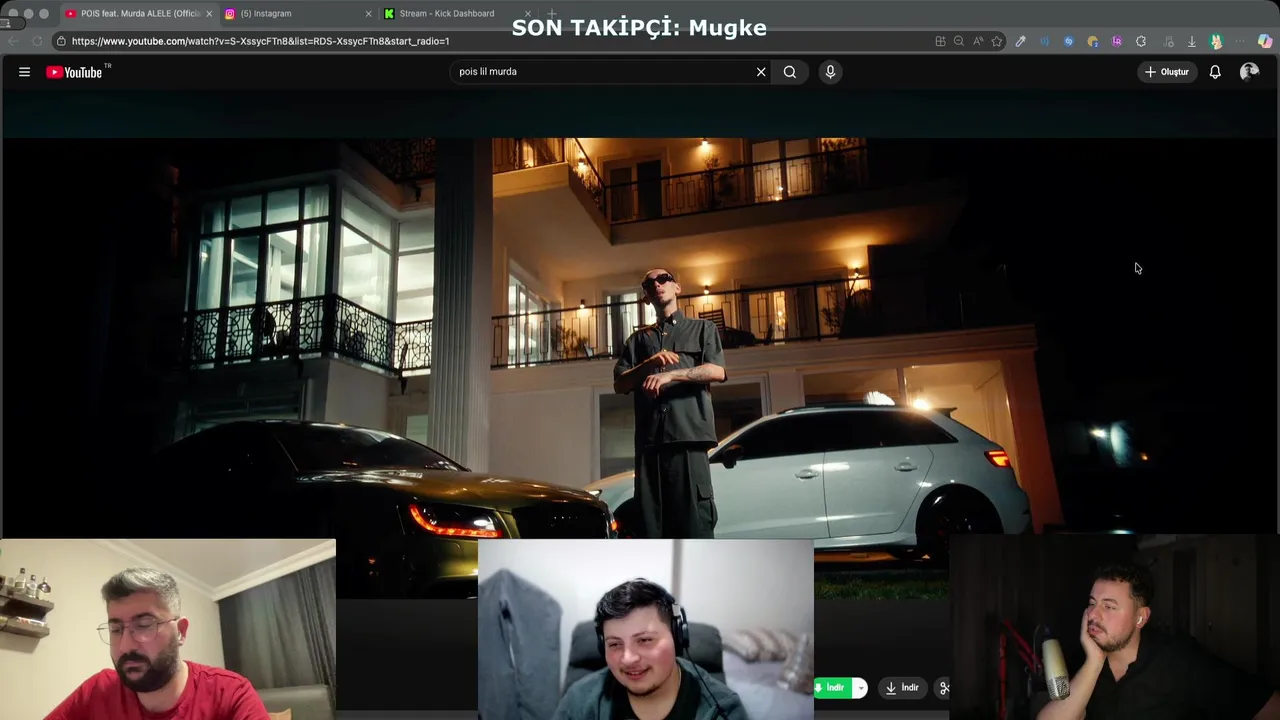This screenshot has height=720, width=1280.
Task: Open the purple LR extension icon
Action: click(1116, 41)
